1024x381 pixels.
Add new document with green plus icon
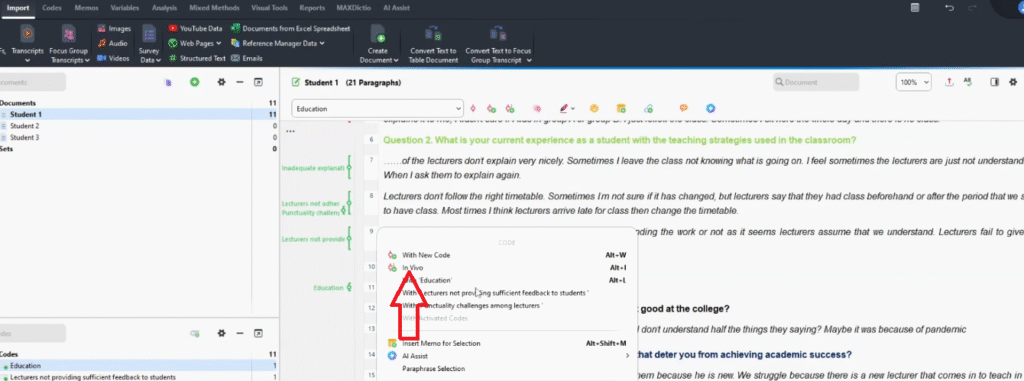click(195, 82)
